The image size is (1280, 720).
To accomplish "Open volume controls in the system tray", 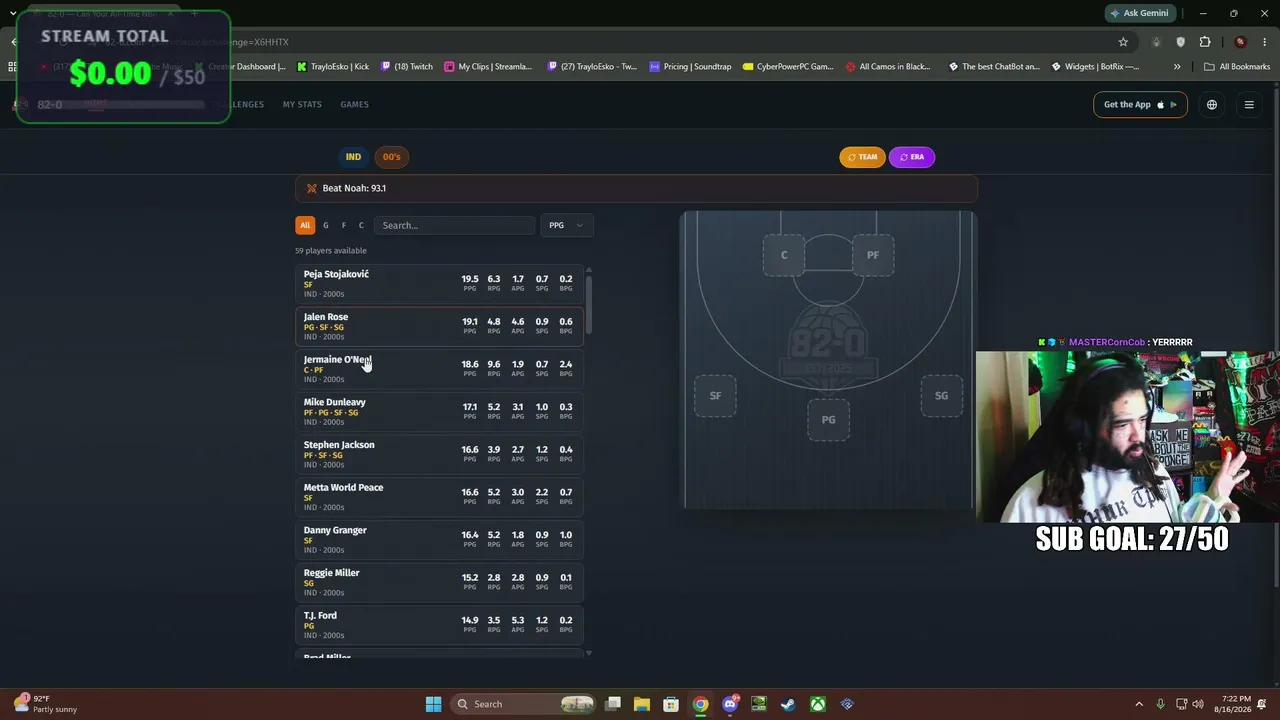I will point(1198,704).
